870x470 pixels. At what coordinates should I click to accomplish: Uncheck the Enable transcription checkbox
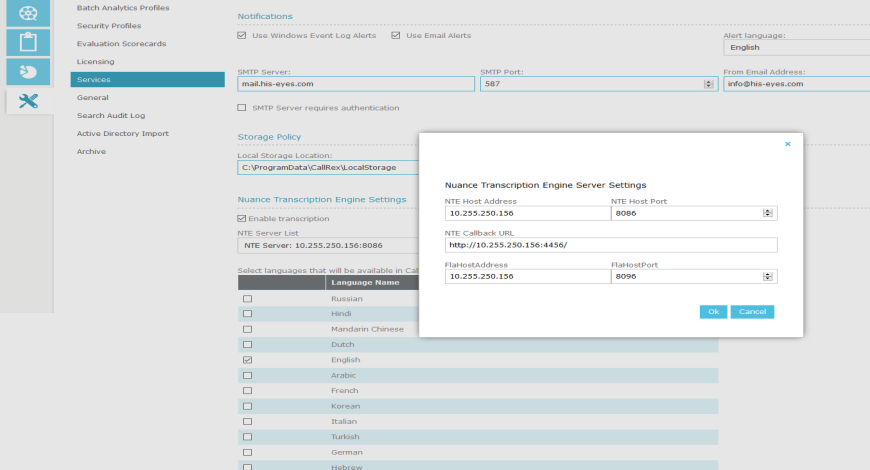(x=242, y=218)
